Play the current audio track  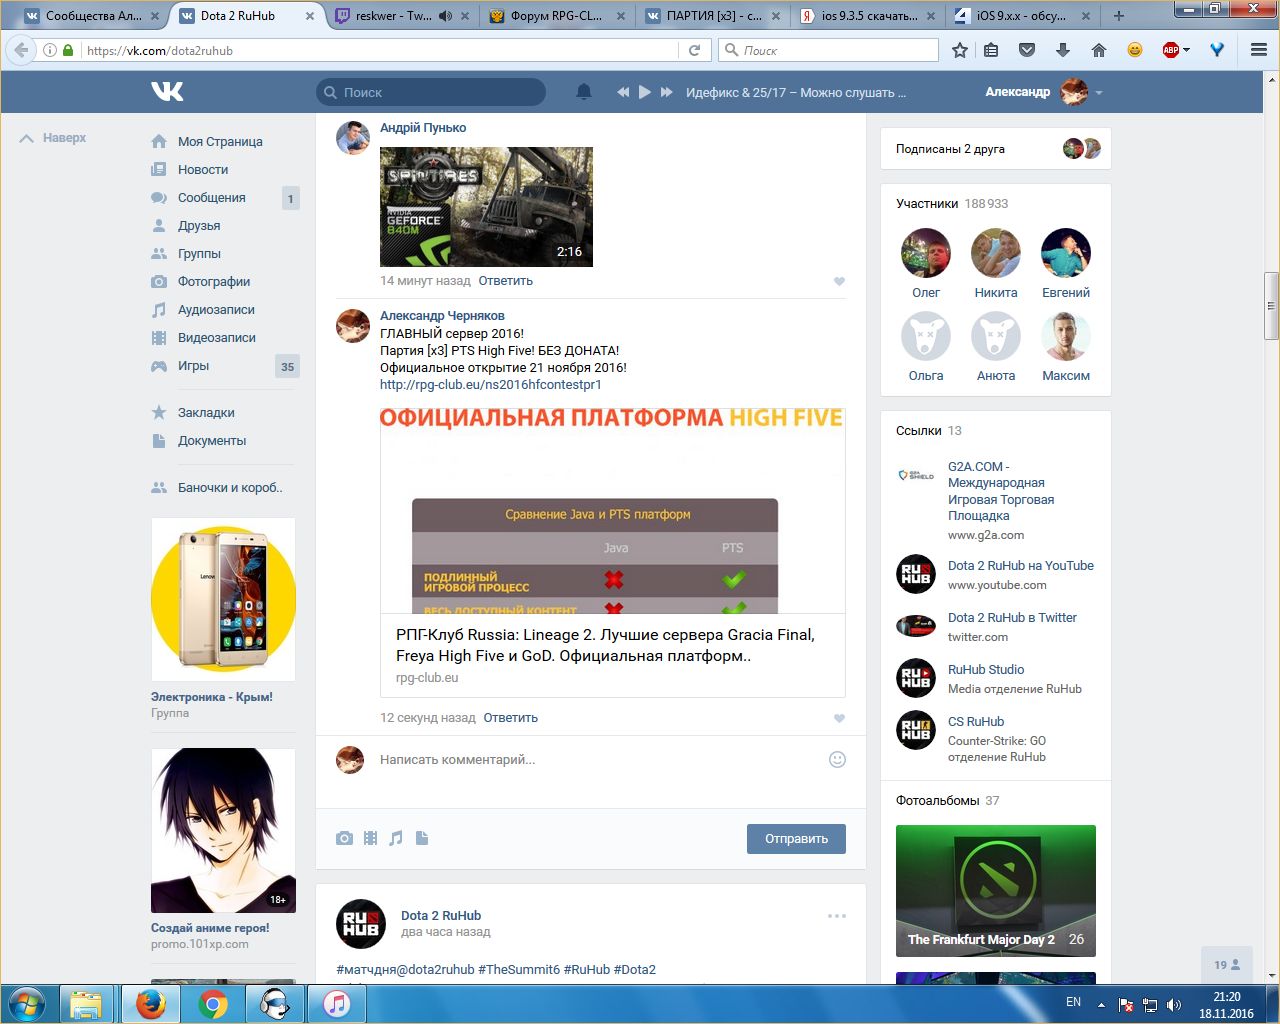point(645,92)
